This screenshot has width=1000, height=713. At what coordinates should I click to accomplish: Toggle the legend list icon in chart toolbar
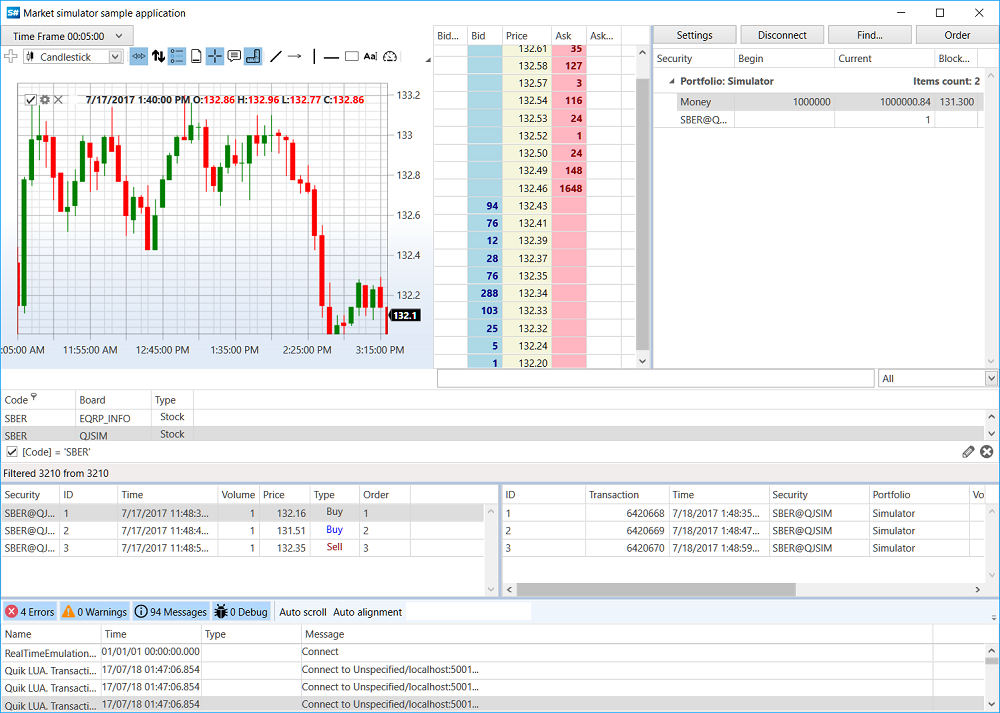[x=177, y=57]
